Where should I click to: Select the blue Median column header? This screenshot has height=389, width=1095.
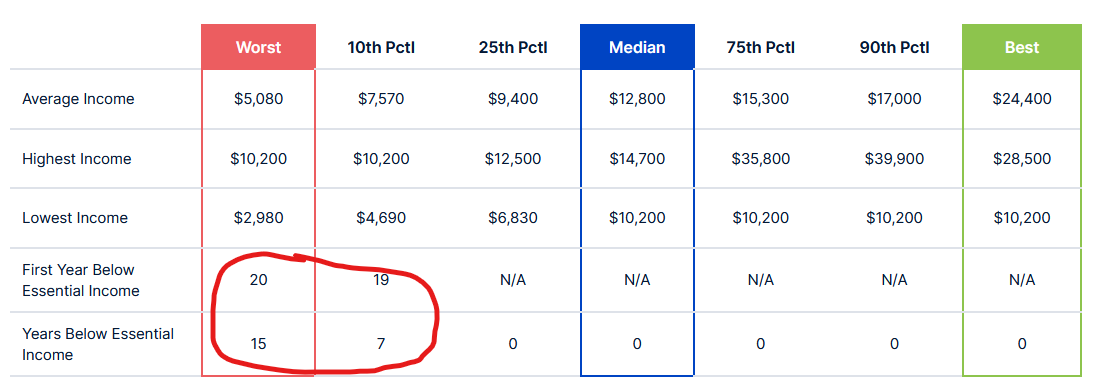[x=637, y=47]
